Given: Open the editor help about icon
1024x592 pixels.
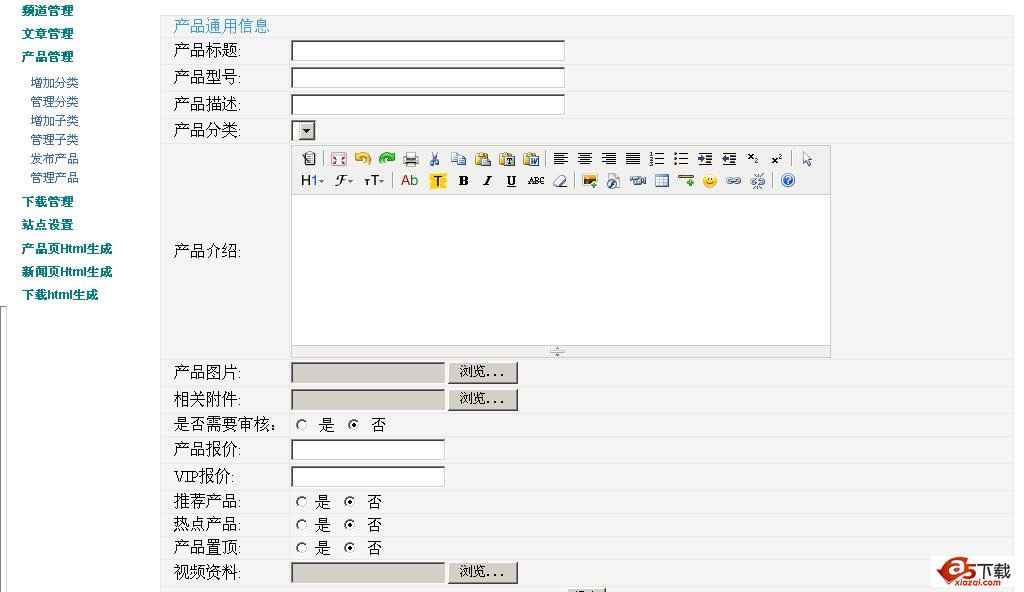Looking at the screenshot, I should [x=788, y=181].
